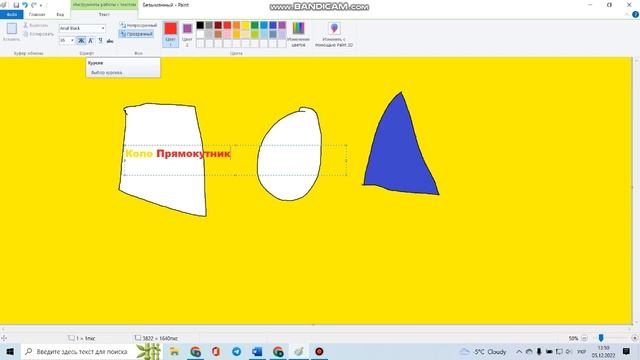Screen dimensions: 640x360
Task: Toggle strikethrough formatting
Action: coord(110,40)
